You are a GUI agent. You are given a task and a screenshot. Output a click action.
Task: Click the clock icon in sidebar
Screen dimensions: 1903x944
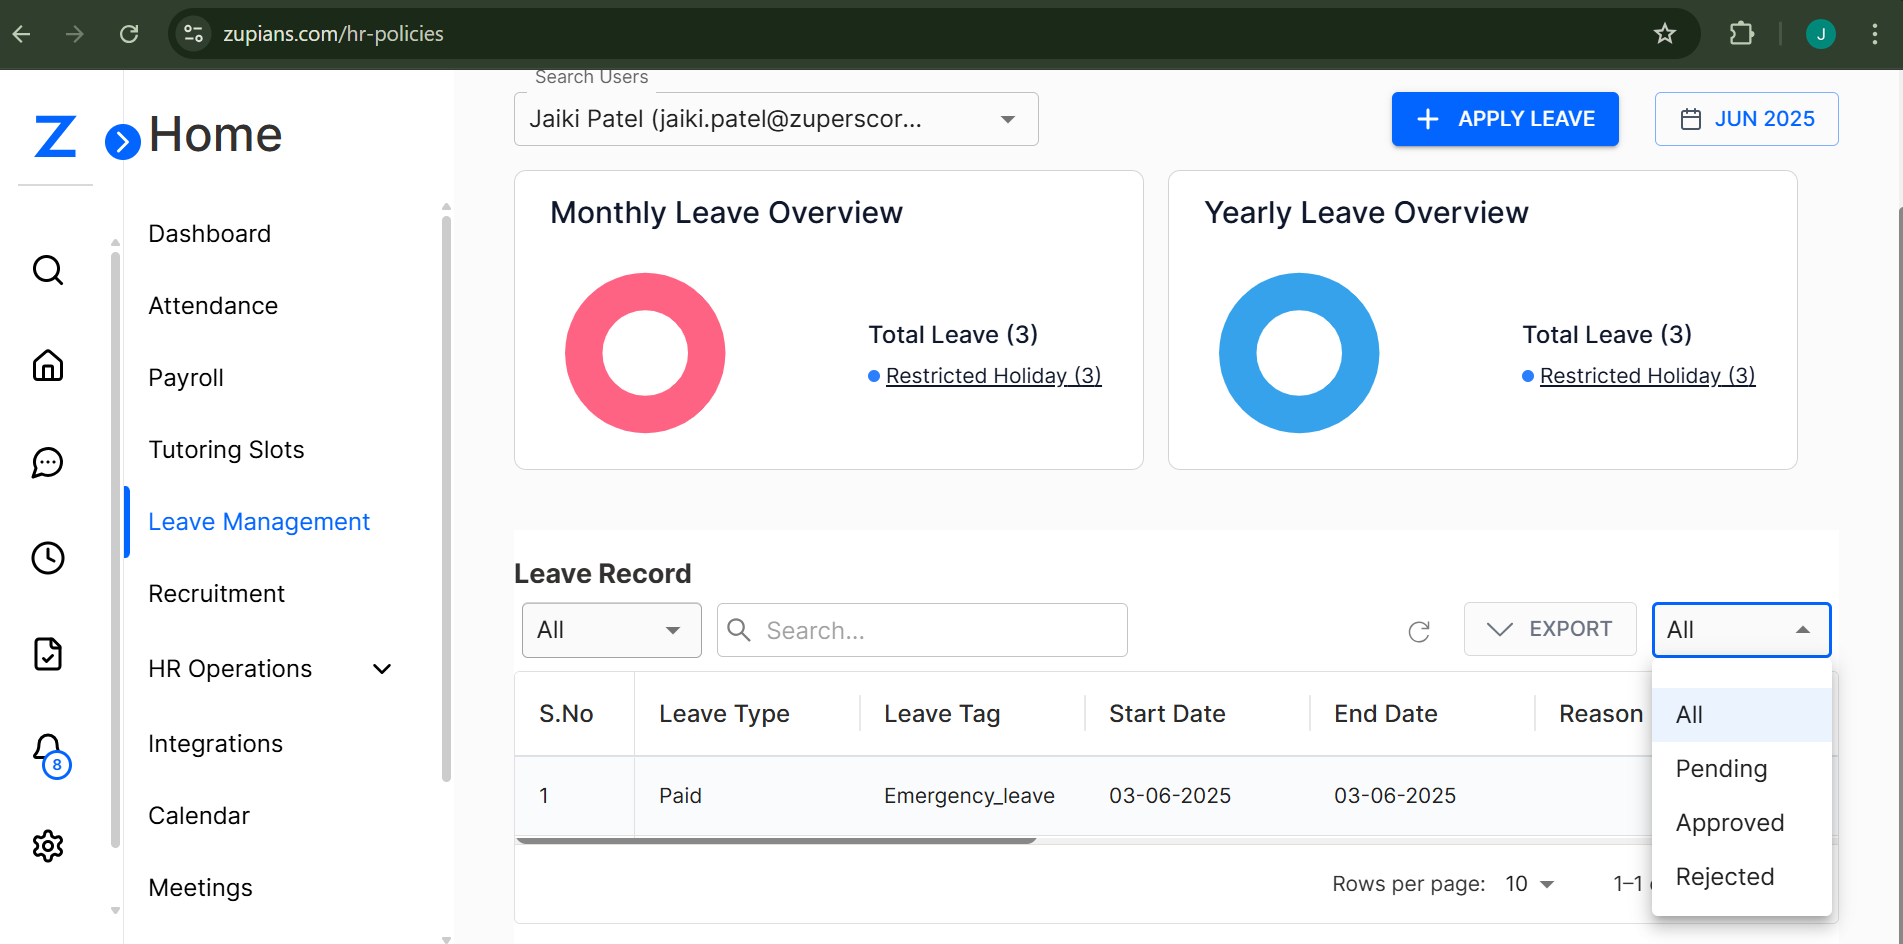[x=48, y=558]
